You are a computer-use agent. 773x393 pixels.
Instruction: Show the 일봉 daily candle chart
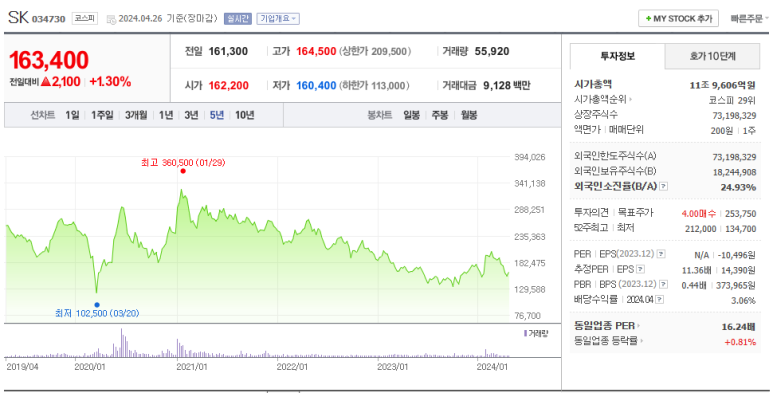(x=412, y=115)
